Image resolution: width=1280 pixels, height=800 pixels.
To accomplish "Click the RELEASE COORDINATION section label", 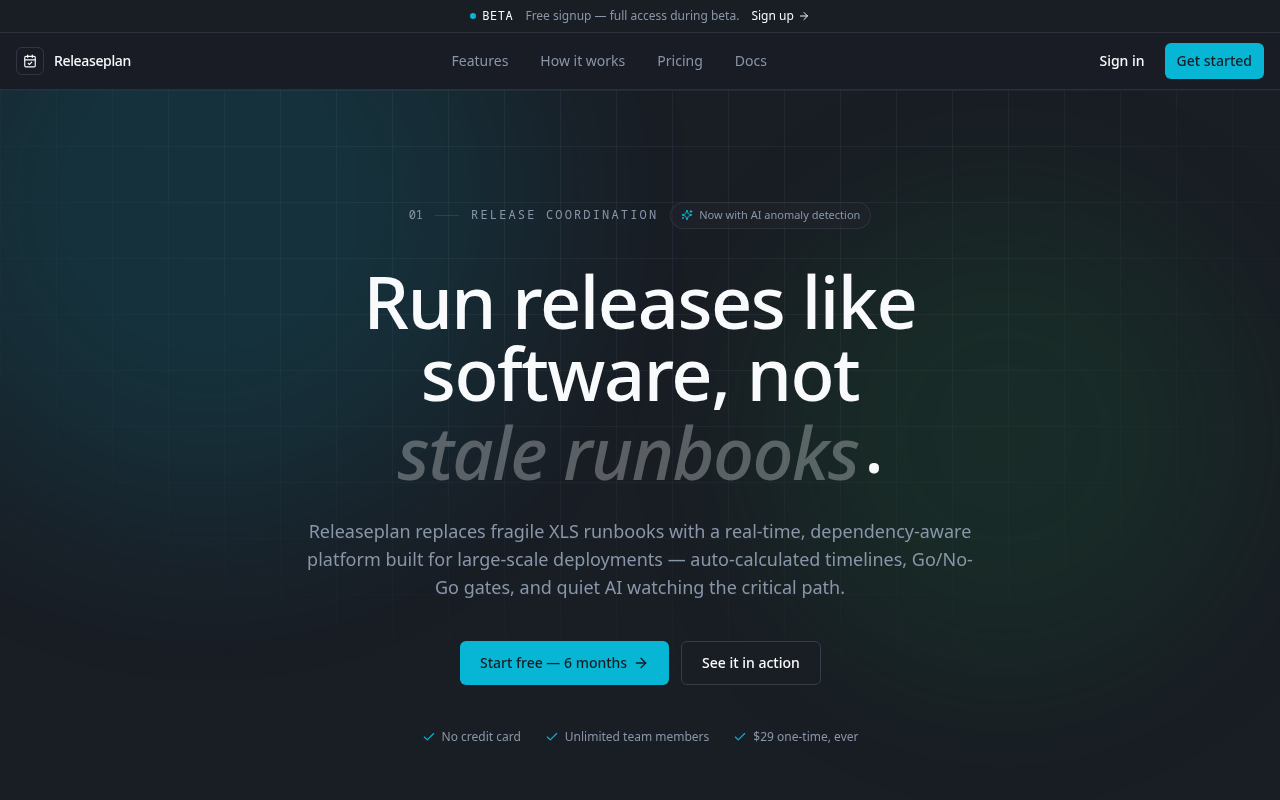I will pos(564,215).
